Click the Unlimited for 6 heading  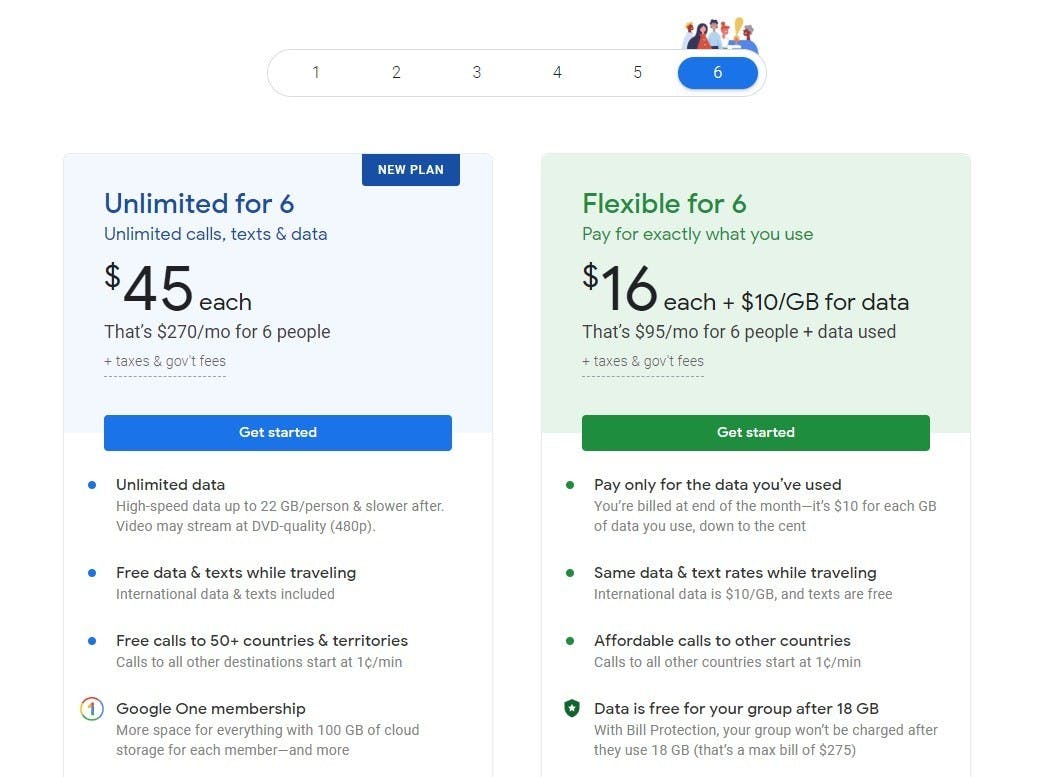pyautogui.click(x=199, y=204)
